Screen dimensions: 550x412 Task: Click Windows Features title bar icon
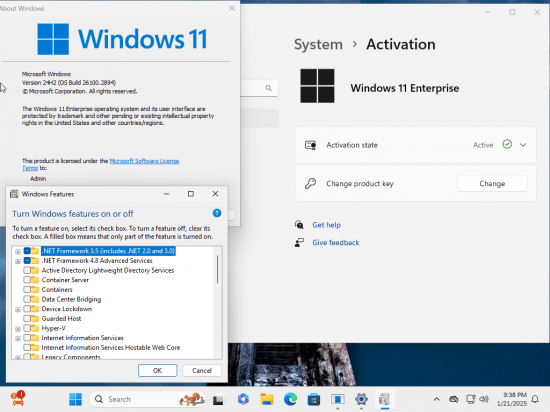14,194
